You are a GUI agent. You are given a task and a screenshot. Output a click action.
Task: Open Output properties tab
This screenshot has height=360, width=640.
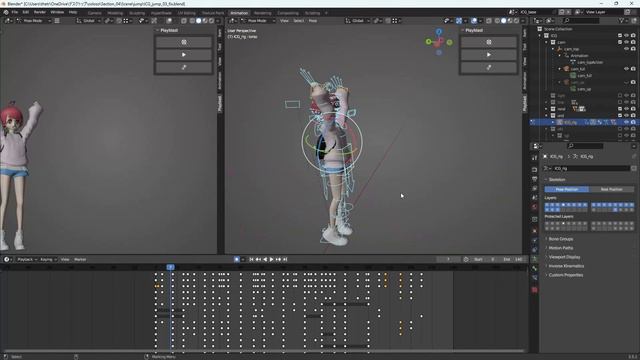pyautogui.click(x=534, y=179)
